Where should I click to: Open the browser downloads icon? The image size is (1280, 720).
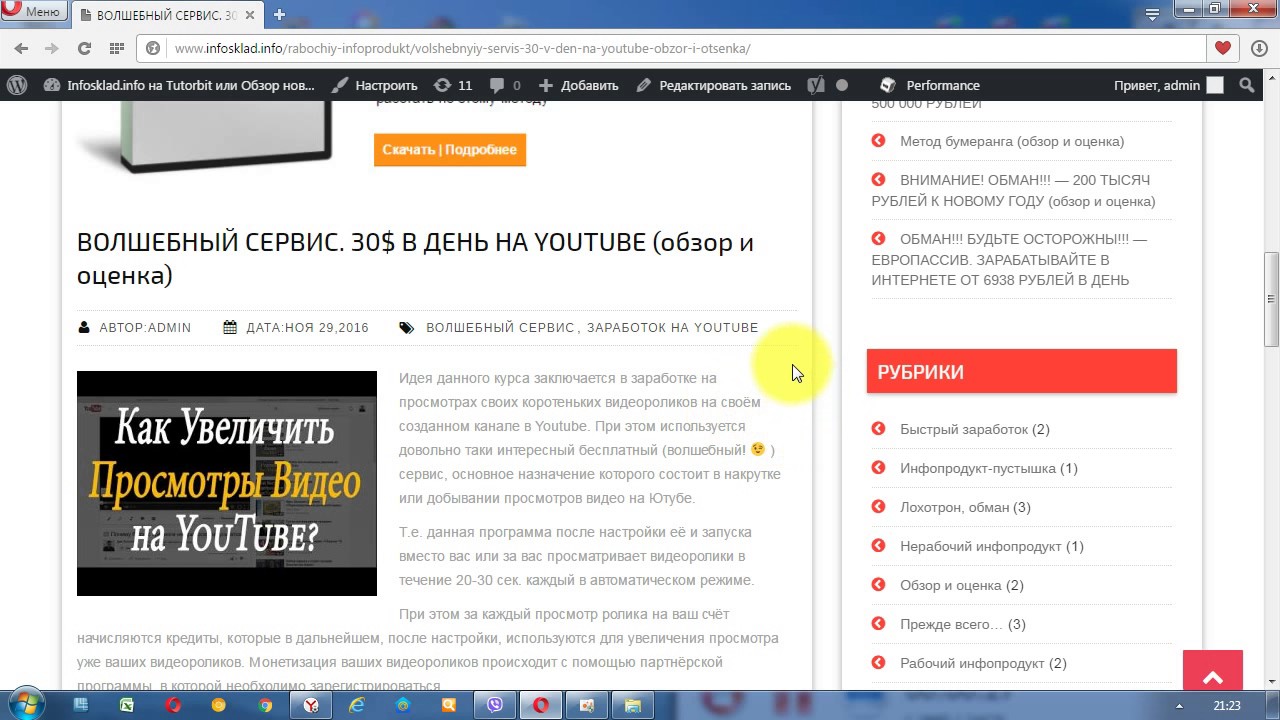tap(1259, 48)
